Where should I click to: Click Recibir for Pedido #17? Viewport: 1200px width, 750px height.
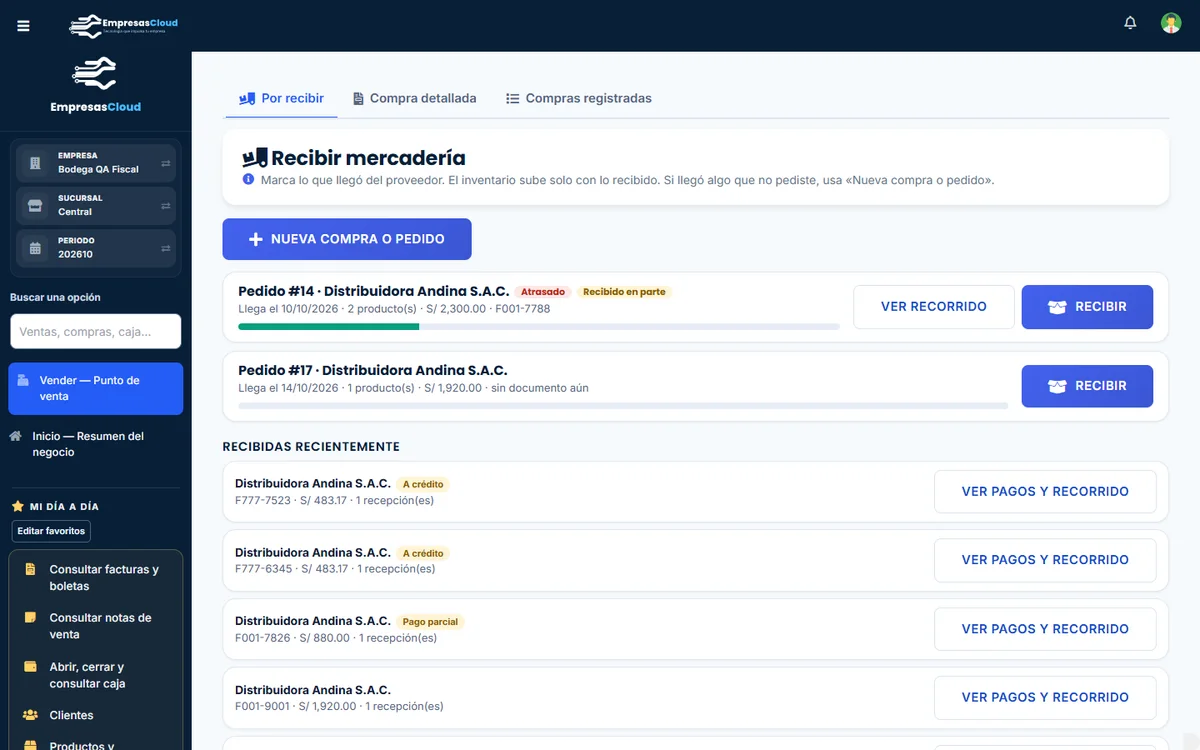[x=1087, y=386]
